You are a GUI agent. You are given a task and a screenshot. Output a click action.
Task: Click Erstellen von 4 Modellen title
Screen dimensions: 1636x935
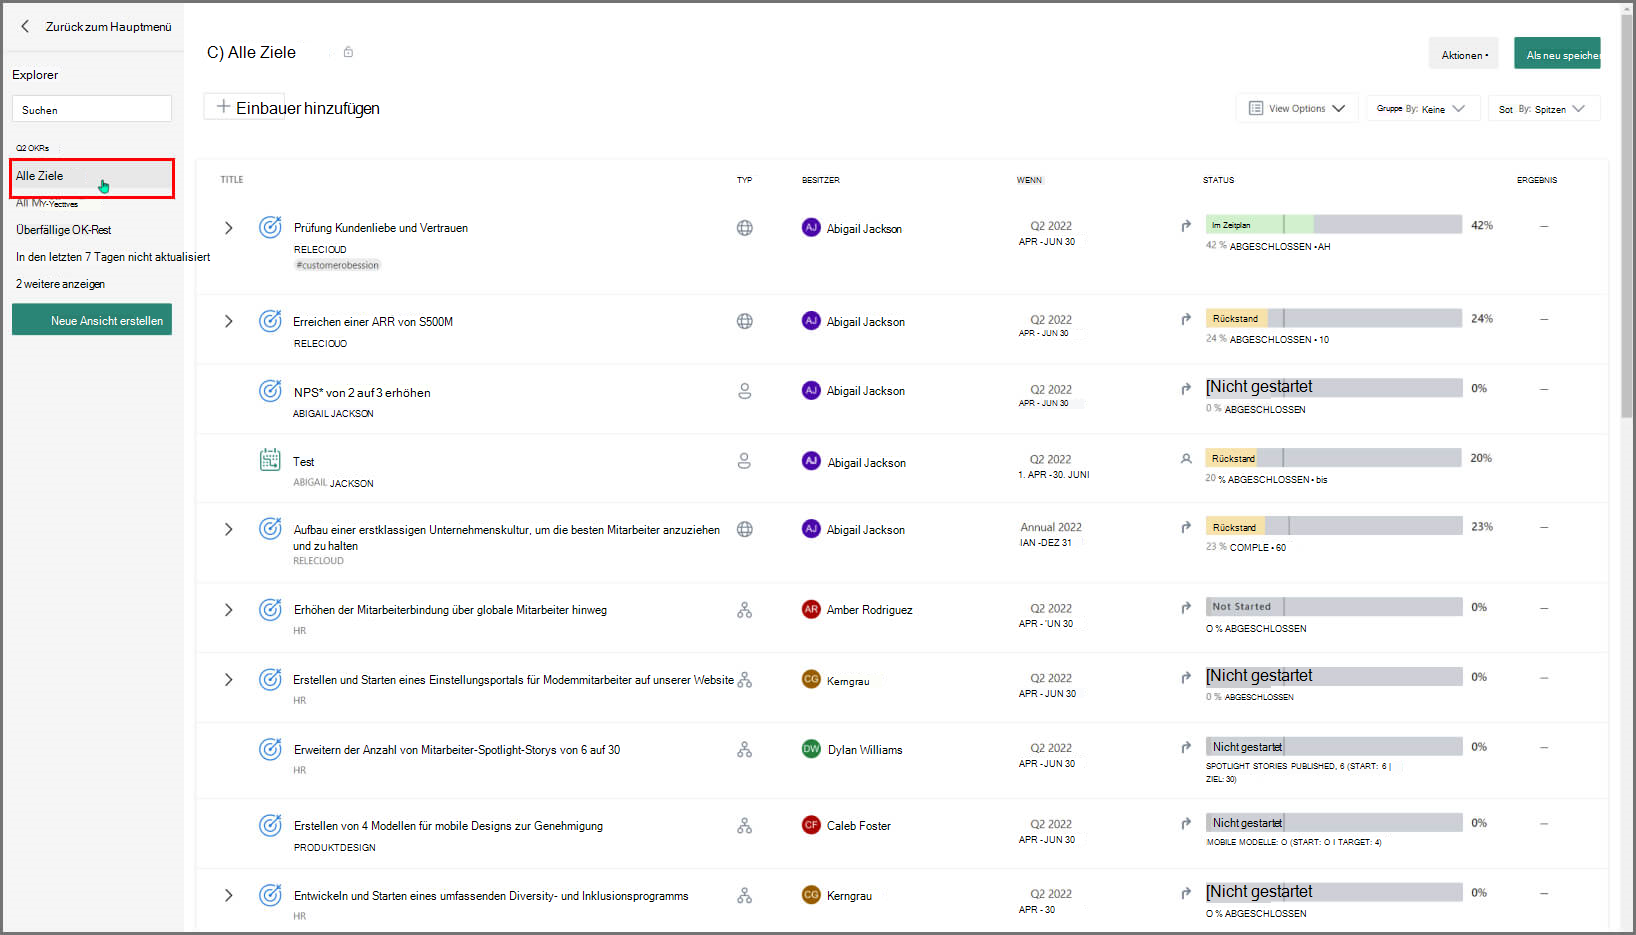(x=448, y=826)
